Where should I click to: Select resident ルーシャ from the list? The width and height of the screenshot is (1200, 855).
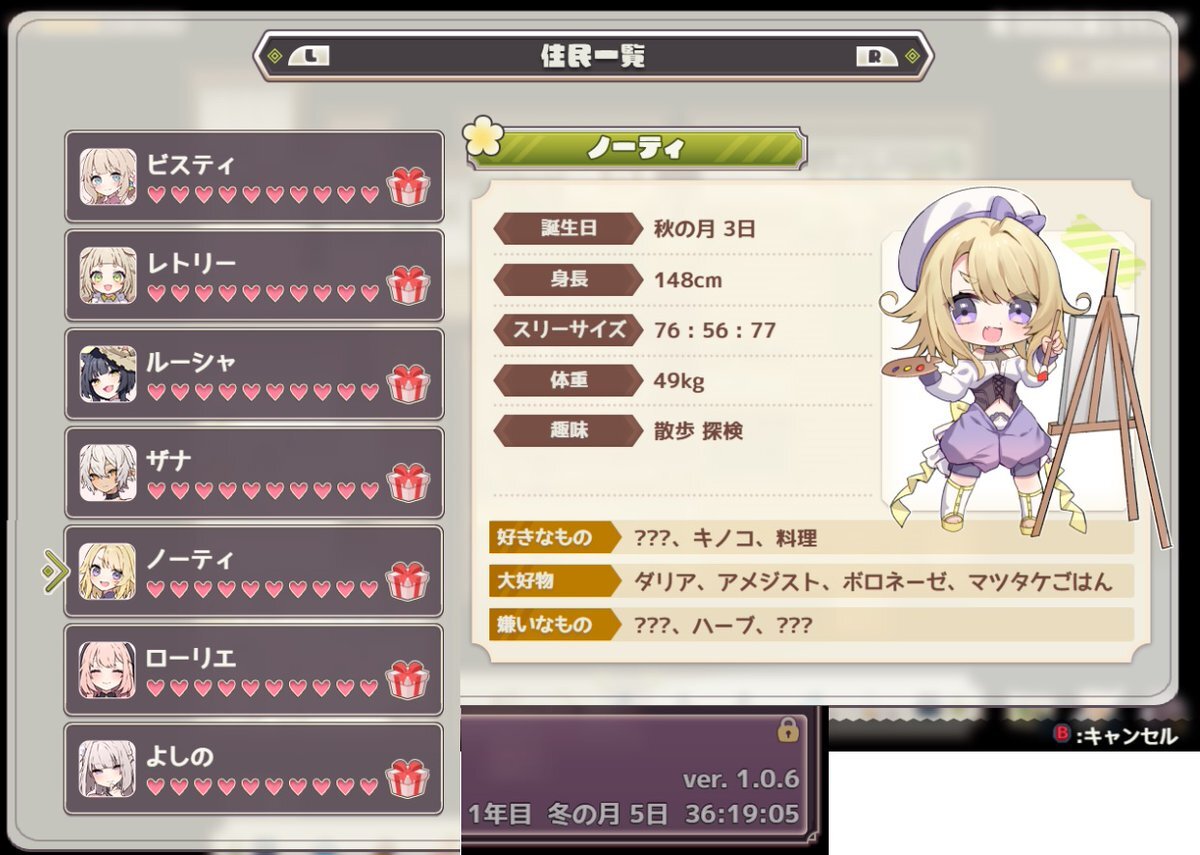click(254, 374)
